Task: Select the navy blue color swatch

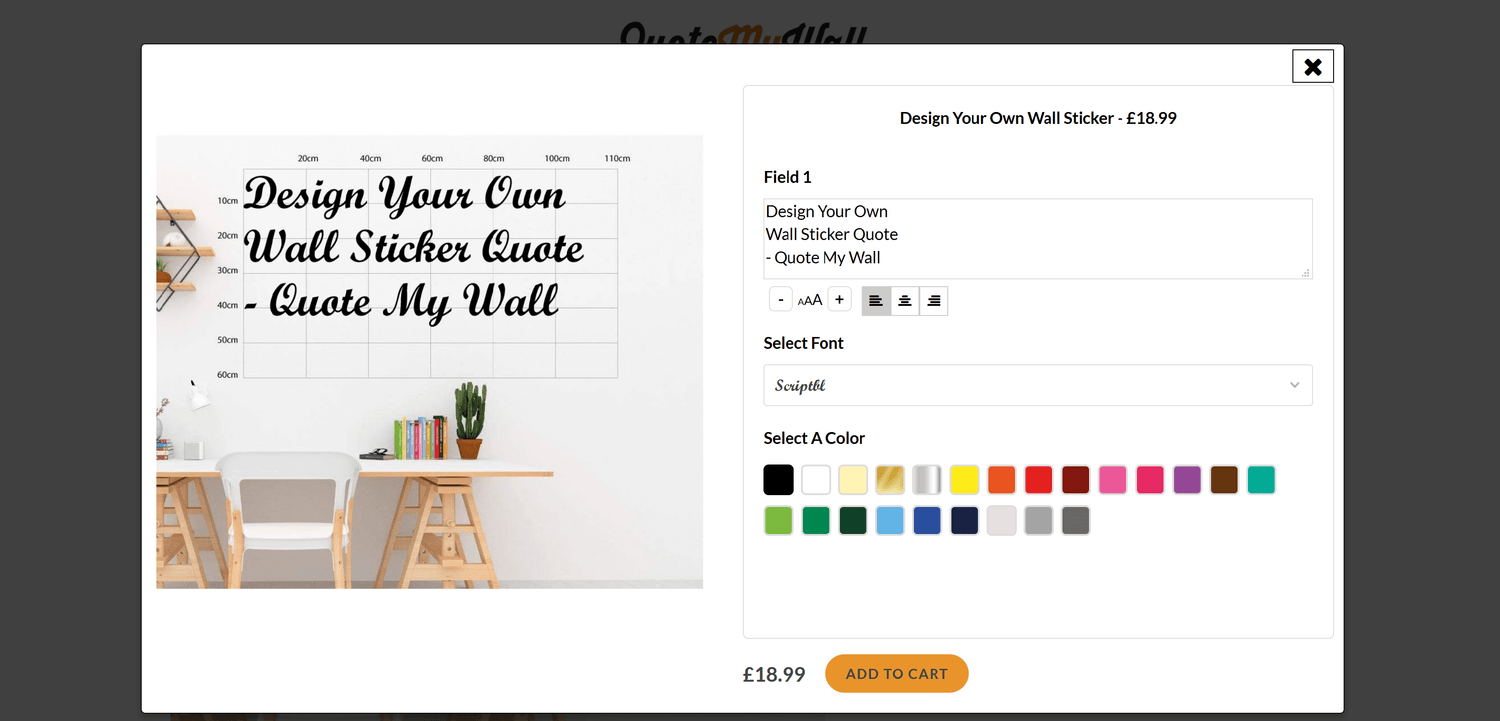Action: pyautogui.click(x=964, y=520)
